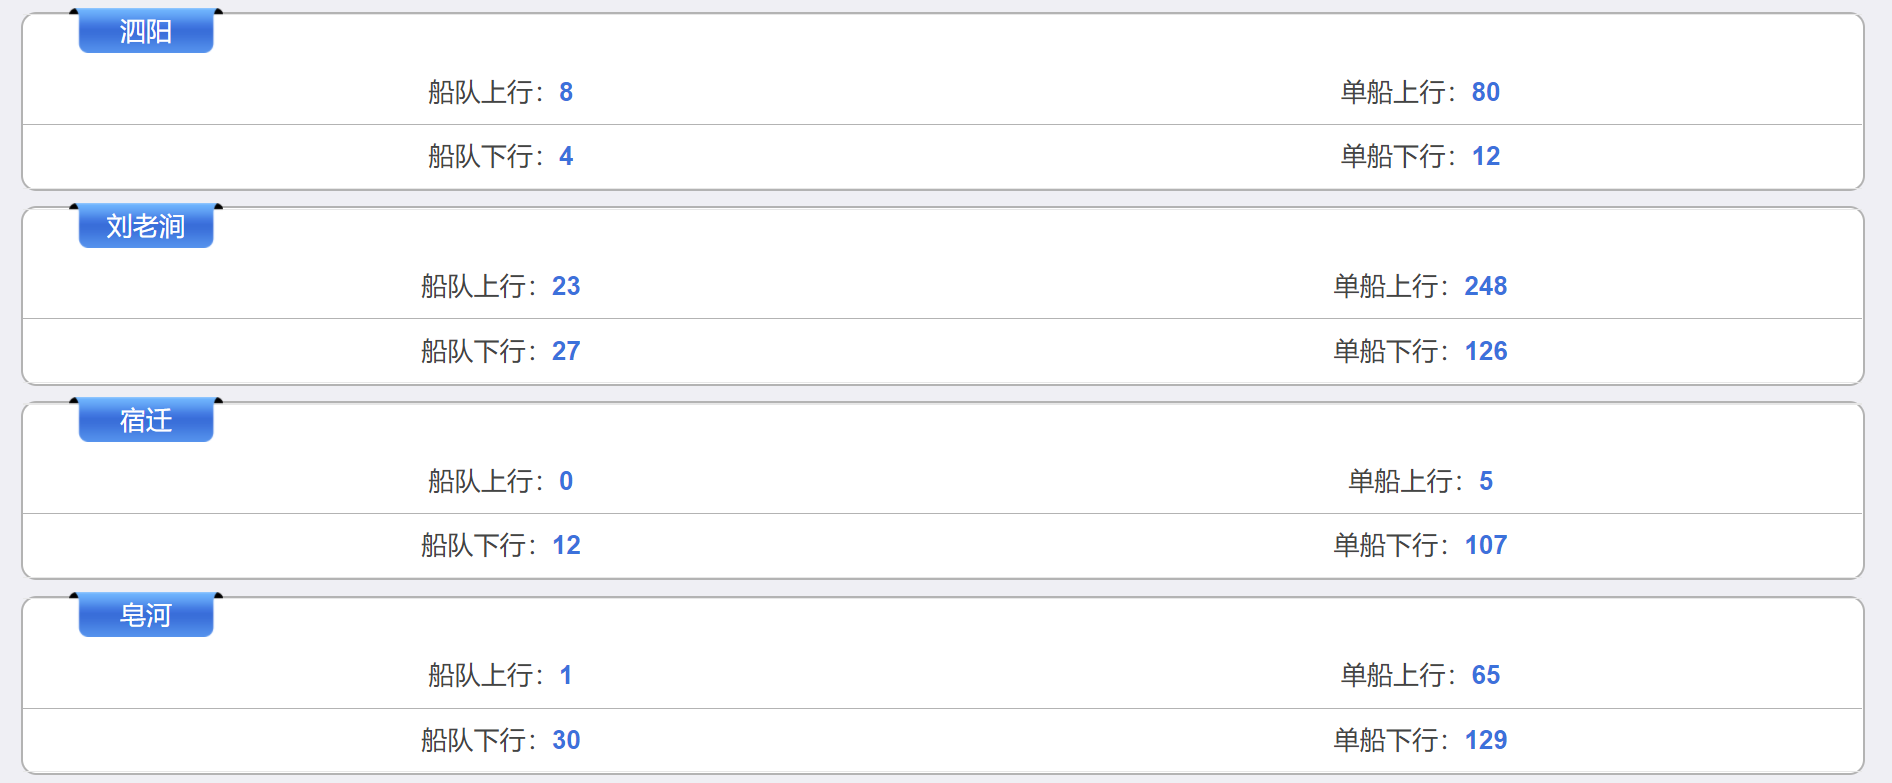Image resolution: width=1892 pixels, height=783 pixels.
Task: Open the 皂河 section label
Action: (146, 615)
